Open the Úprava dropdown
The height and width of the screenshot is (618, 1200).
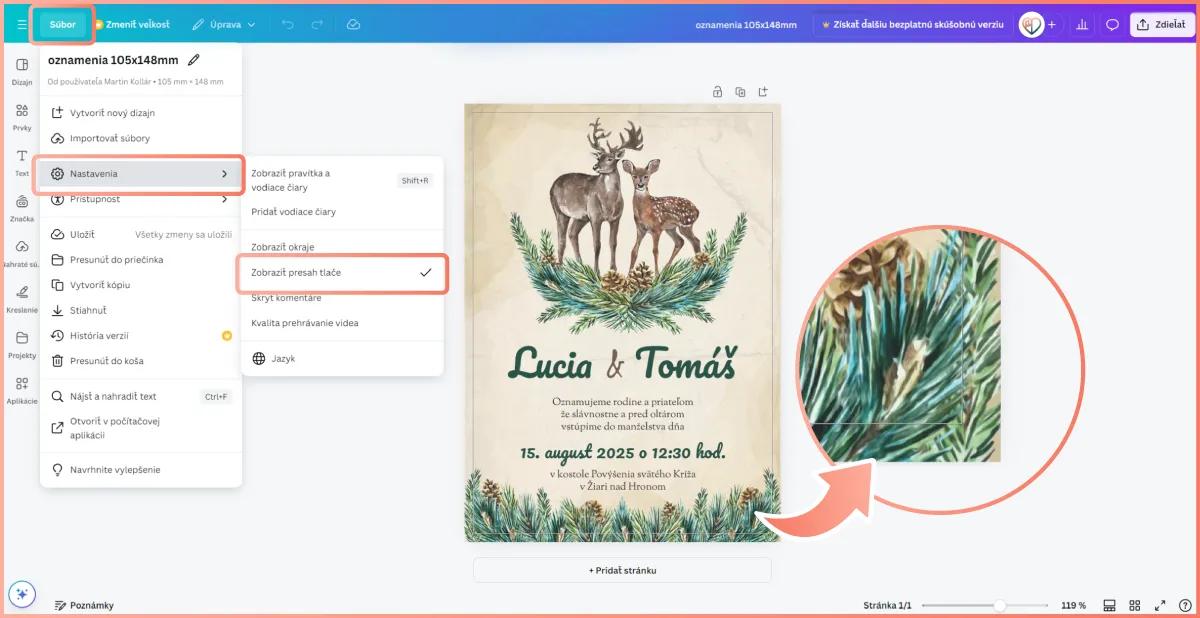(x=224, y=24)
